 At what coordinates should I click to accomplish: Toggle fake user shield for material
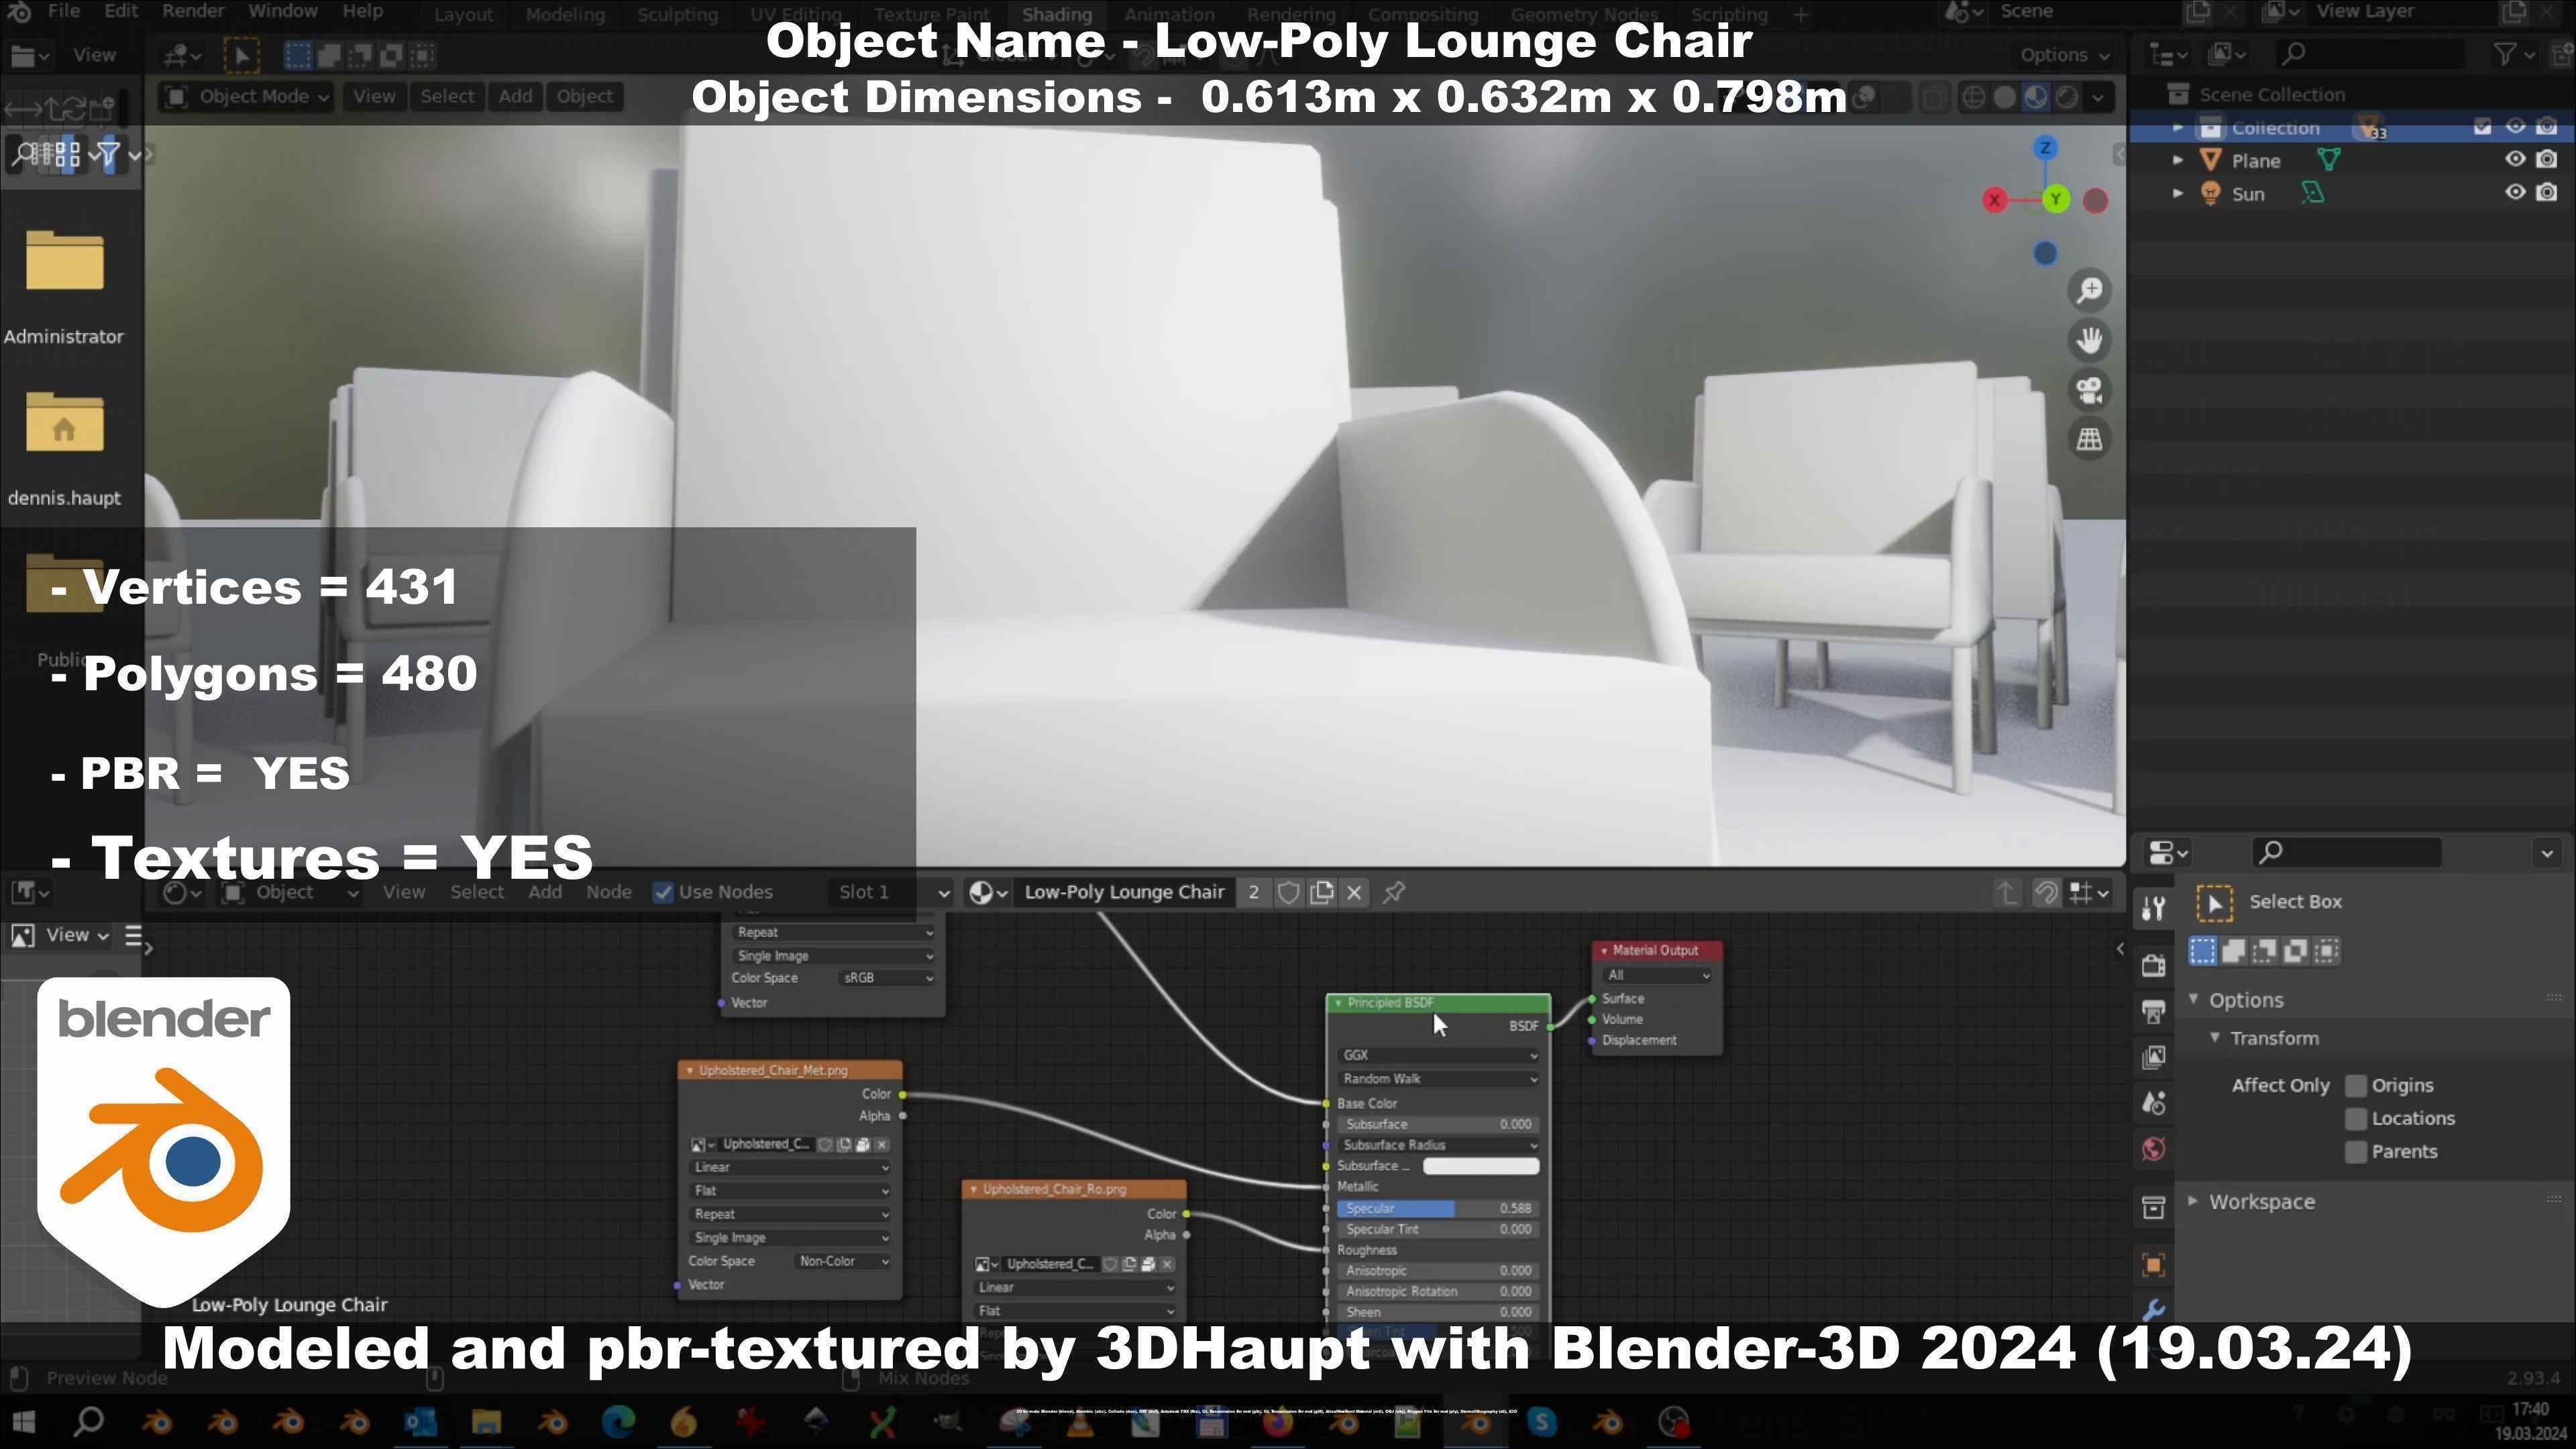(x=1288, y=892)
